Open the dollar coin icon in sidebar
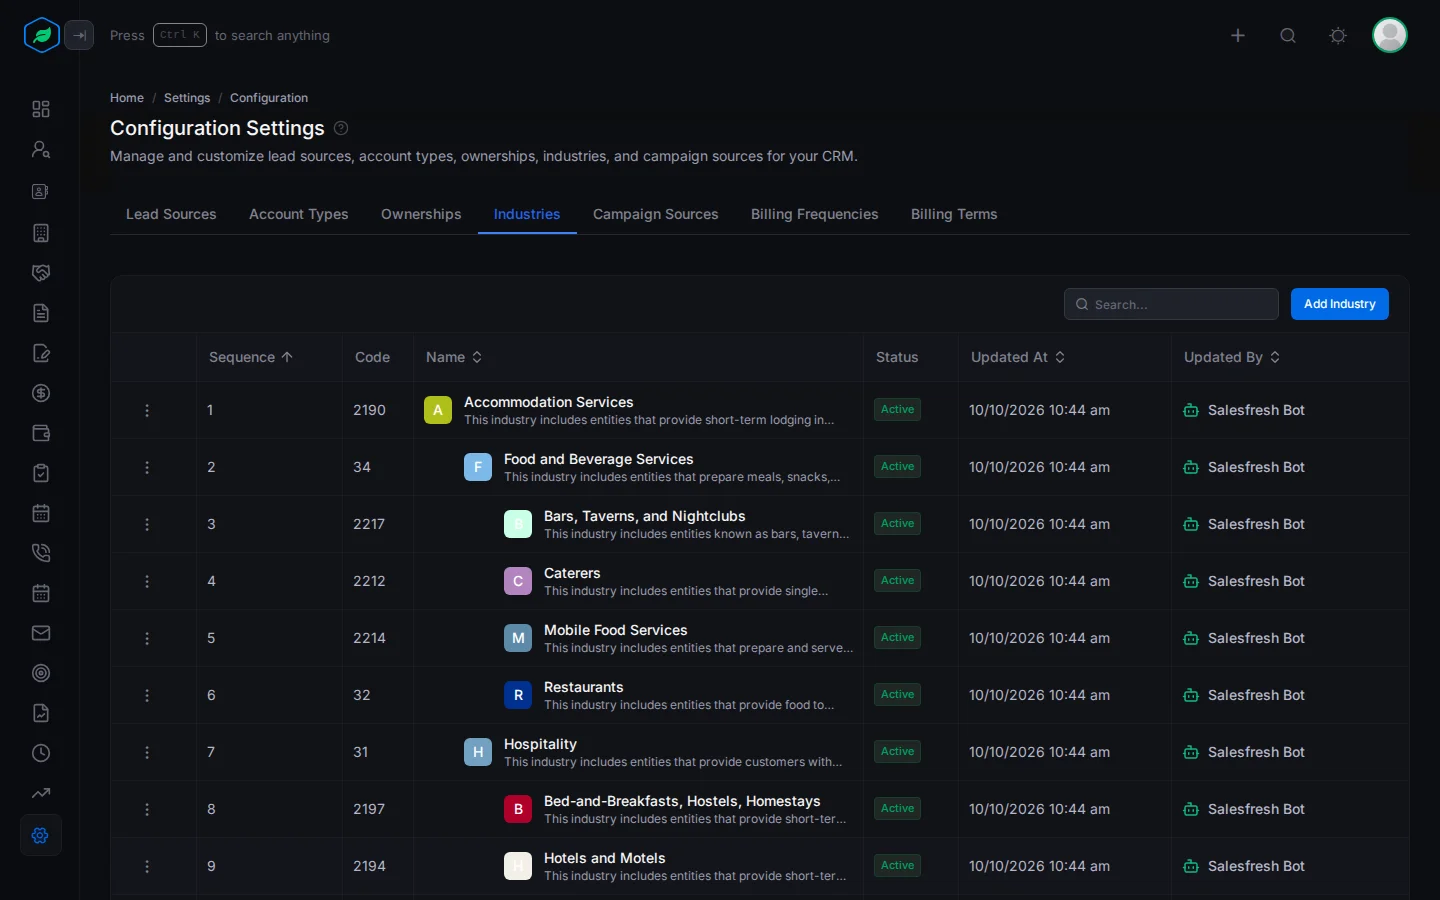Image resolution: width=1440 pixels, height=900 pixels. tap(41, 393)
